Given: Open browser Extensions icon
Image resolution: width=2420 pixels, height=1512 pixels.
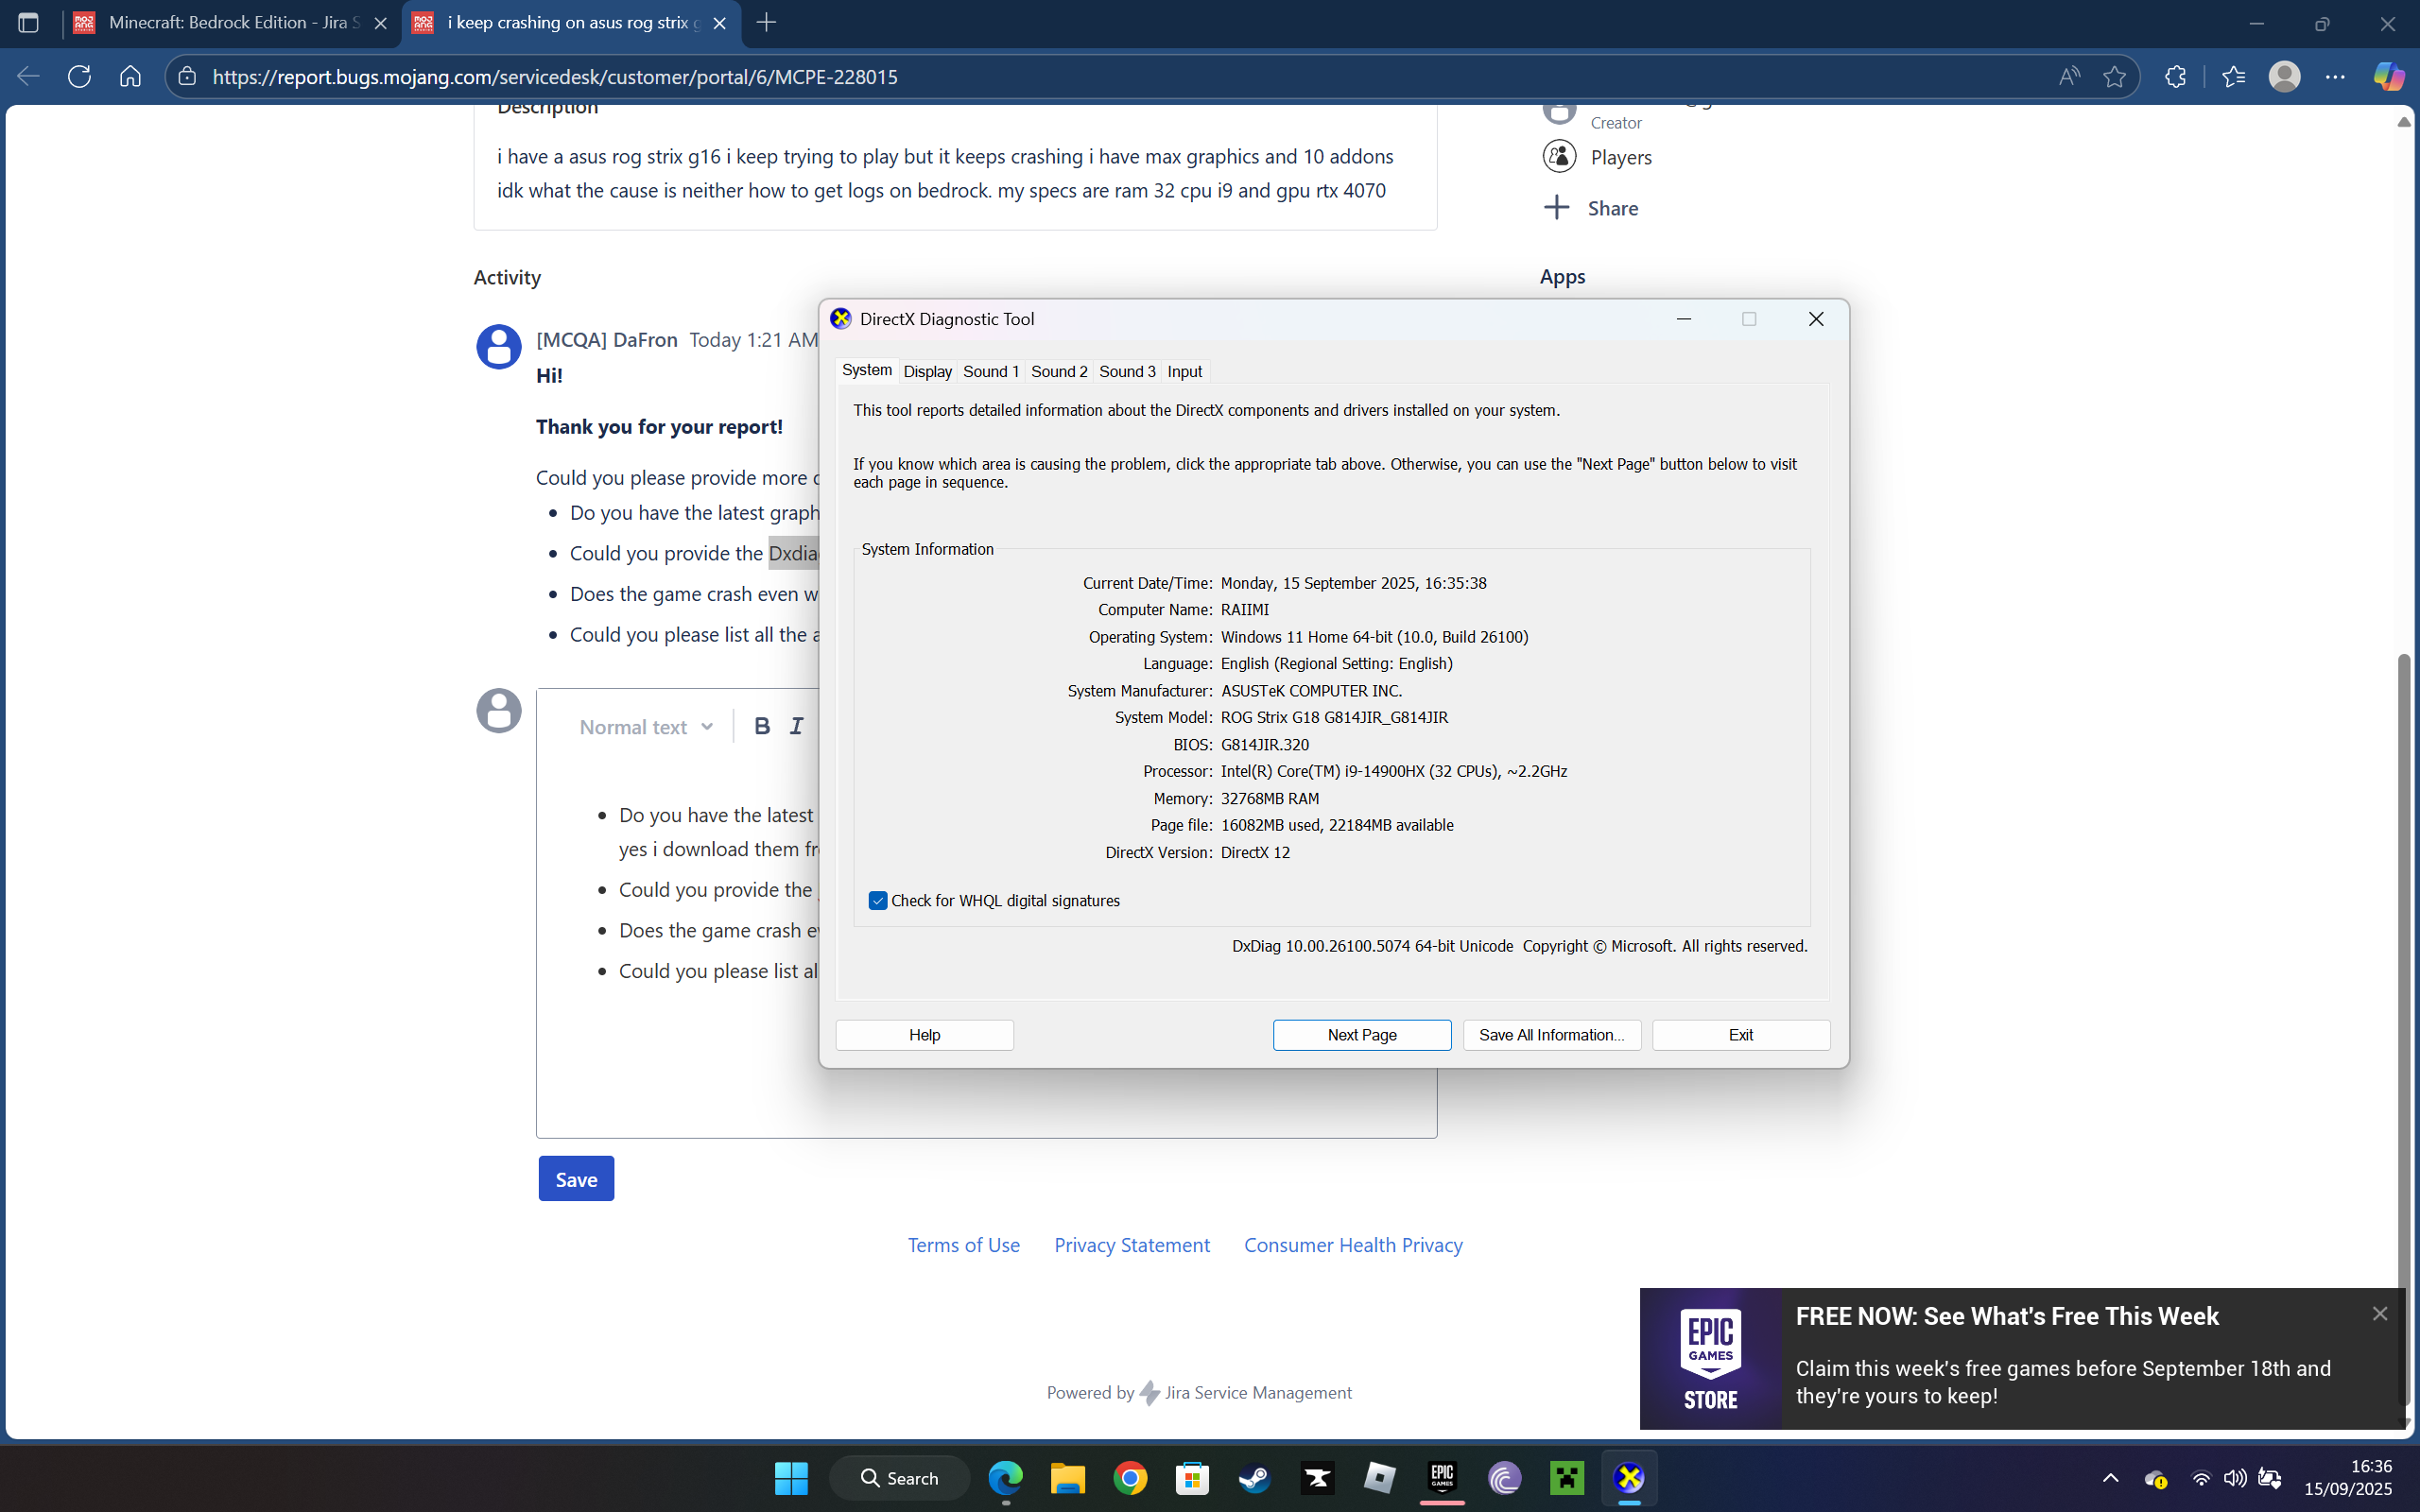Looking at the screenshot, I should pyautogui.click(x=2175, y=76).
